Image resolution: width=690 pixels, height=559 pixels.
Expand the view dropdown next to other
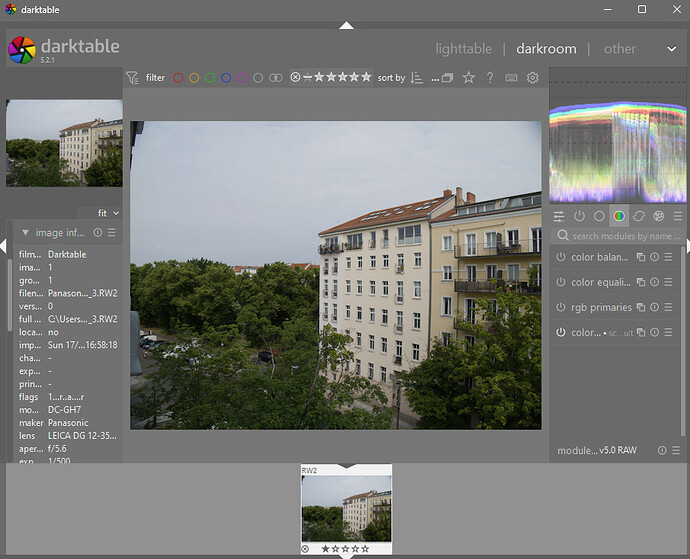(671, 49)
